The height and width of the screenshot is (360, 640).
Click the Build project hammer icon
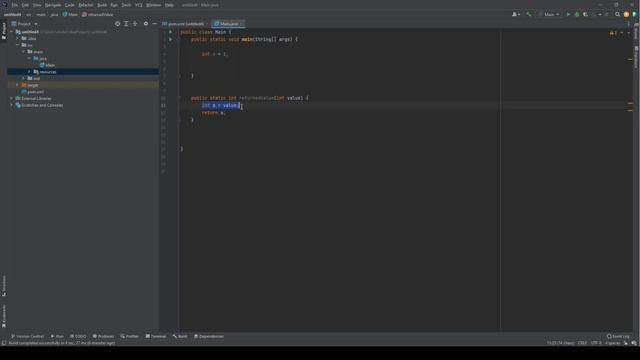click(x=529, y=14)
